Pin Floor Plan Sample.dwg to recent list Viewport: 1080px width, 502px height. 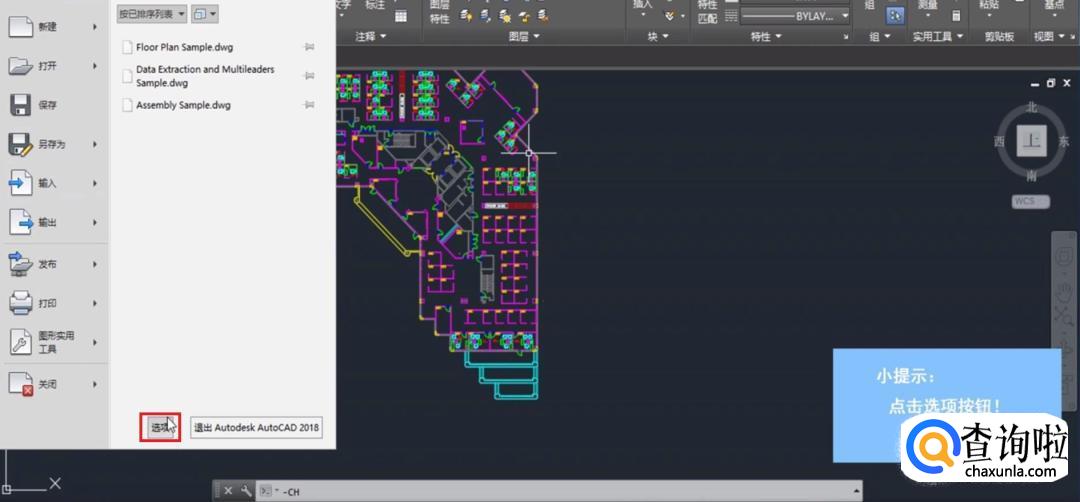click(309, 47)
